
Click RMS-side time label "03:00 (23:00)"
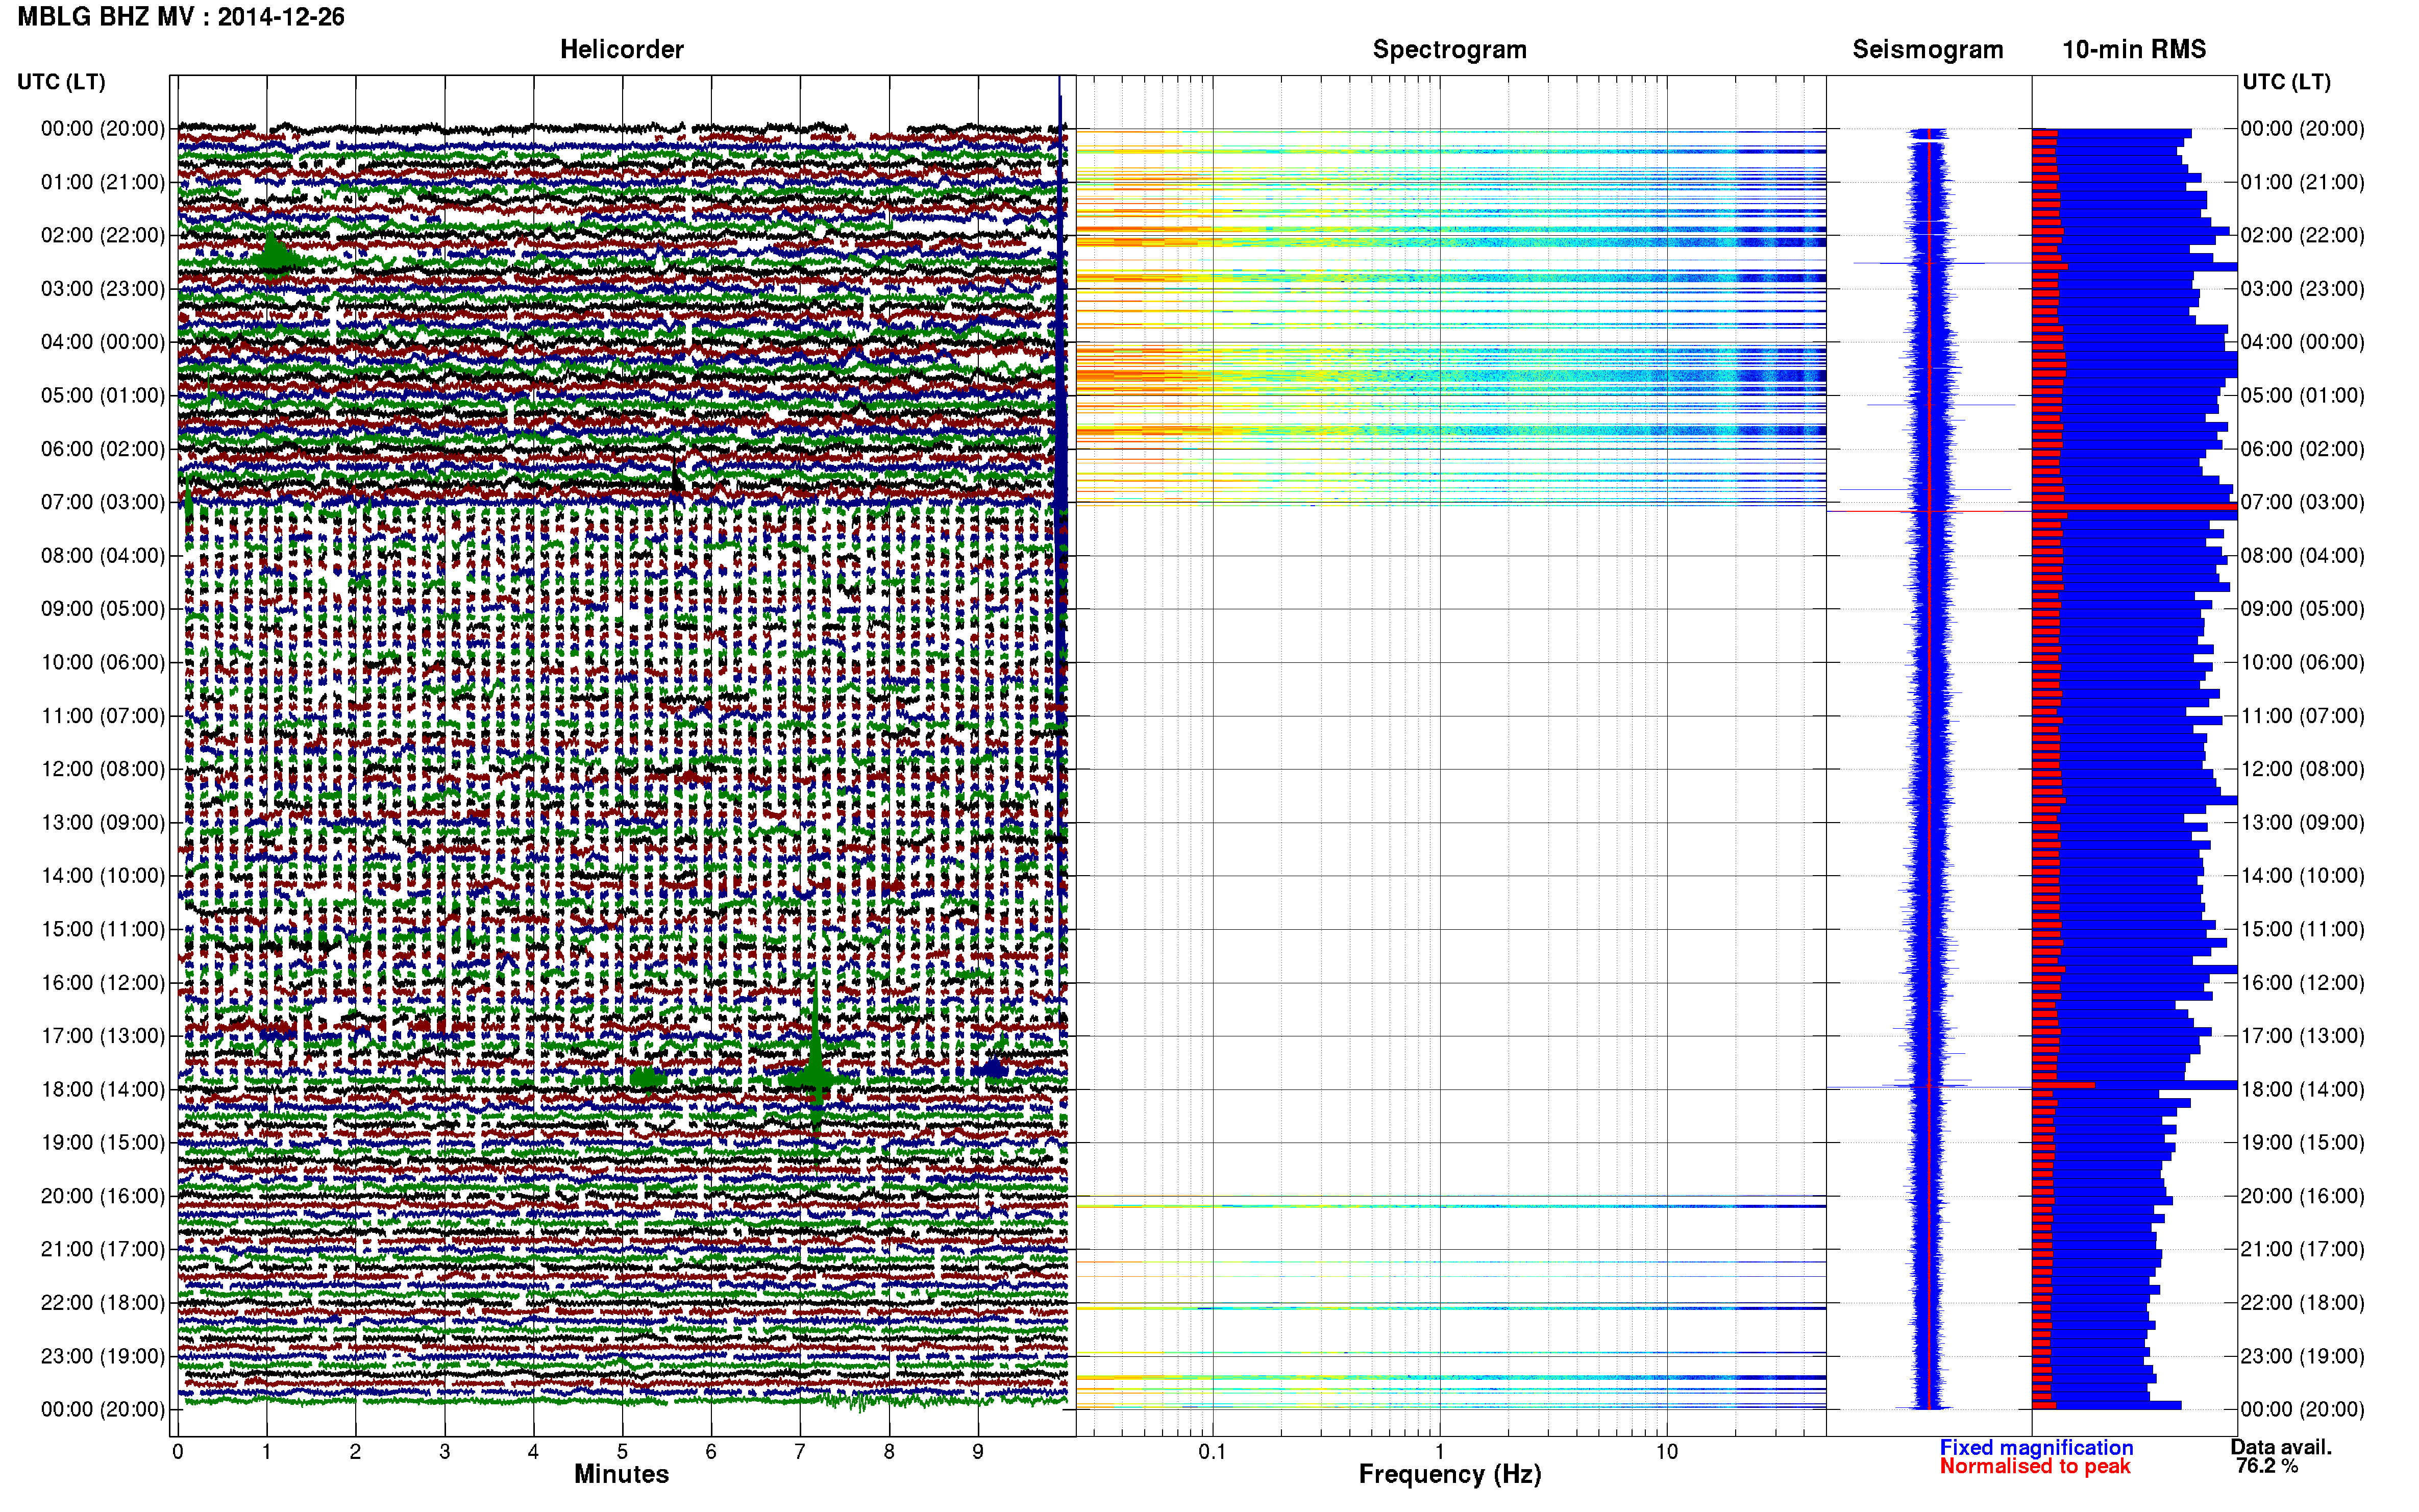click(x=2302, y=289)
